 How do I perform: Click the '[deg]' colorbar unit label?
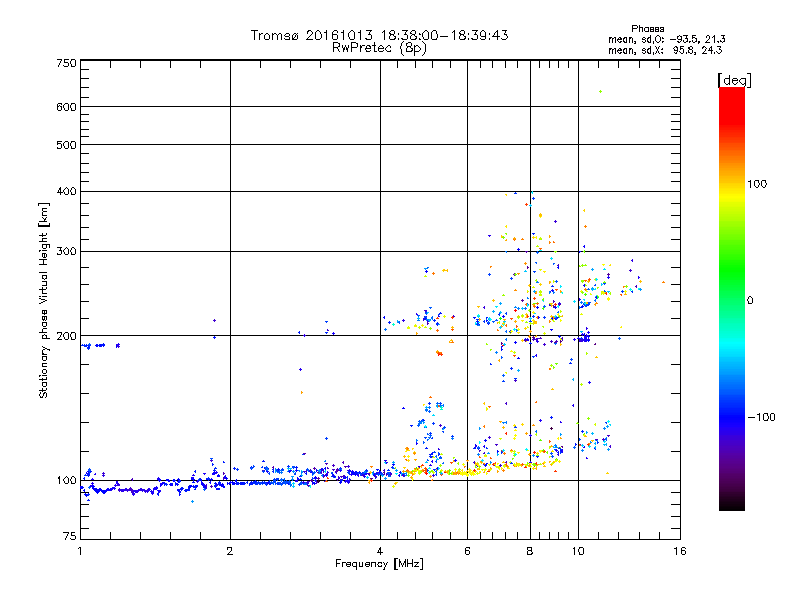point(734,80)
